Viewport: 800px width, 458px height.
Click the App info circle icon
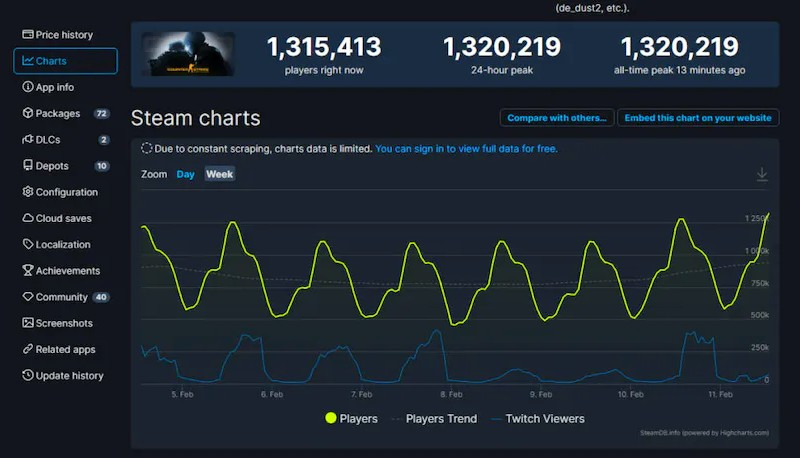28,87
